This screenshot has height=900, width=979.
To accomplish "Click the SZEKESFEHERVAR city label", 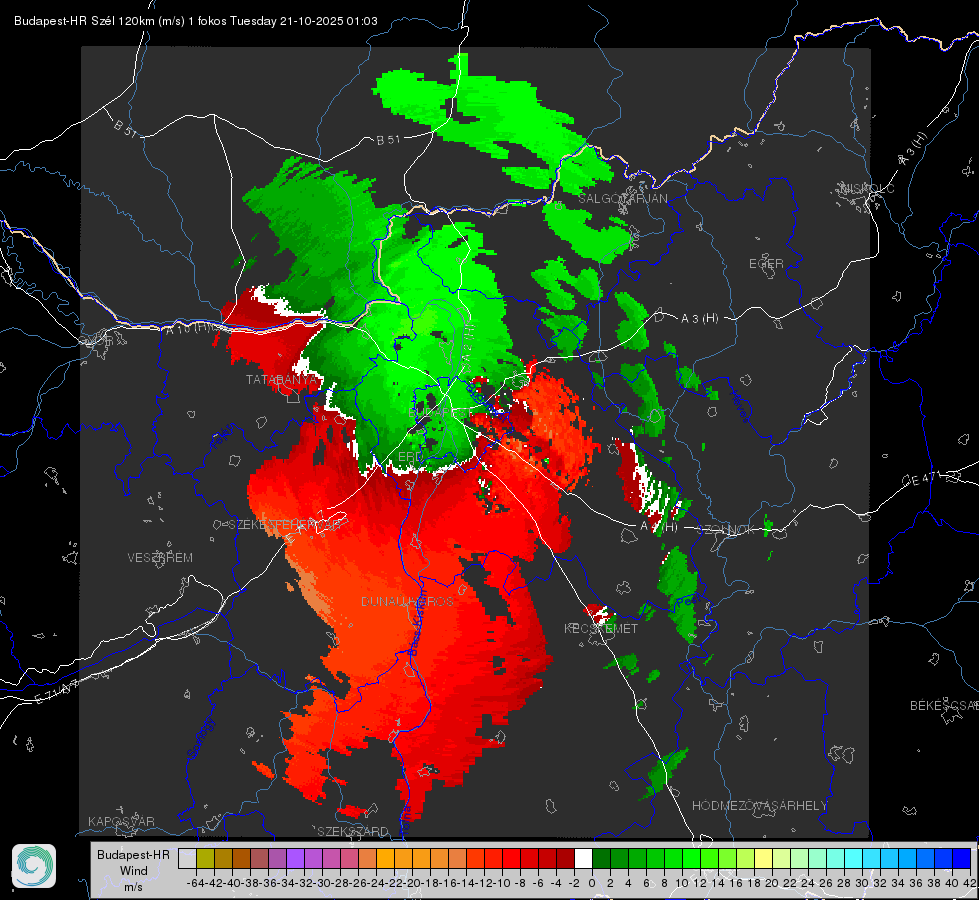I will click(x=283, y=525).
